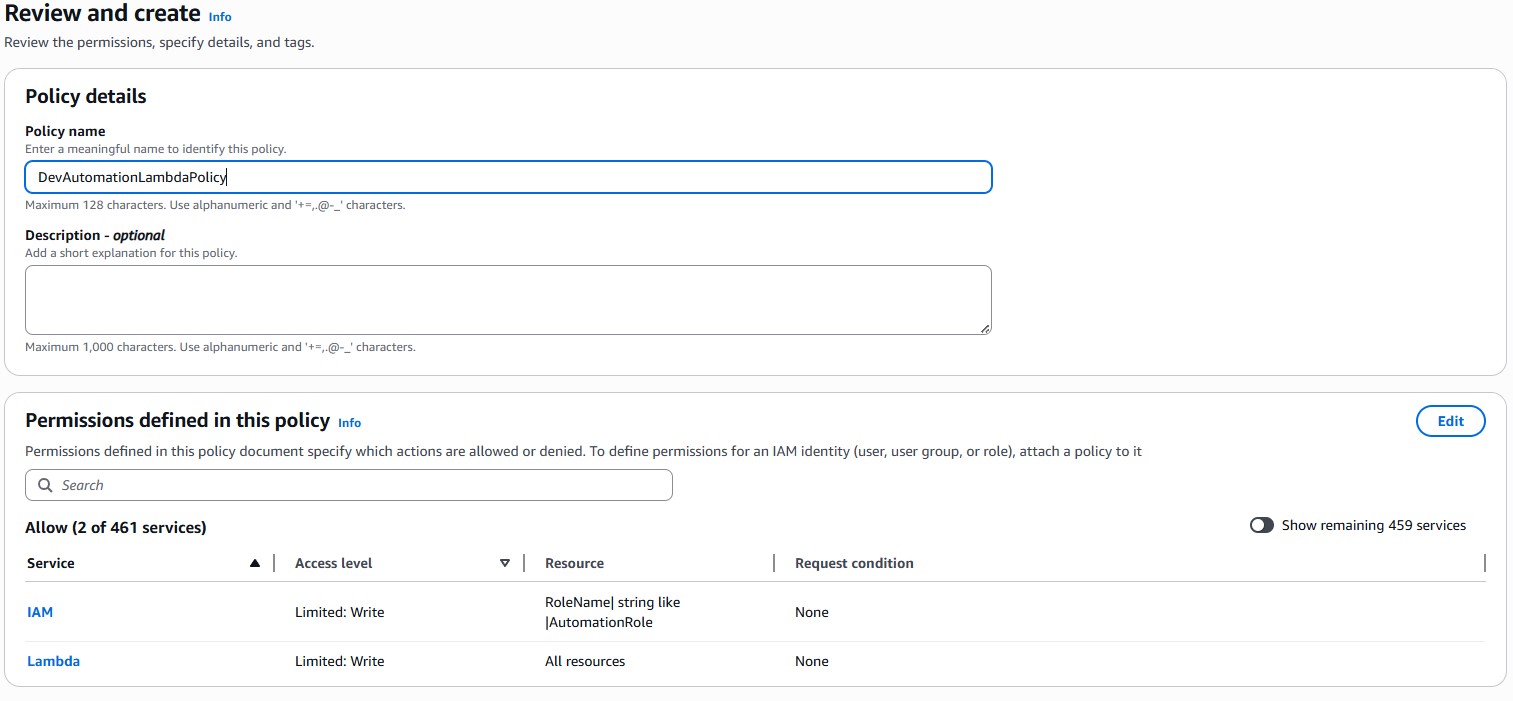Open the IAM service link

40,612
